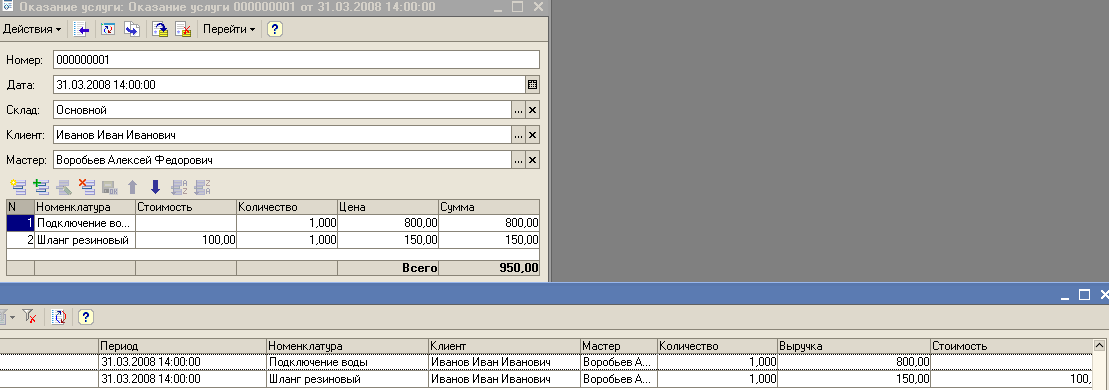Clear the Склад field value

coord(533,110)
